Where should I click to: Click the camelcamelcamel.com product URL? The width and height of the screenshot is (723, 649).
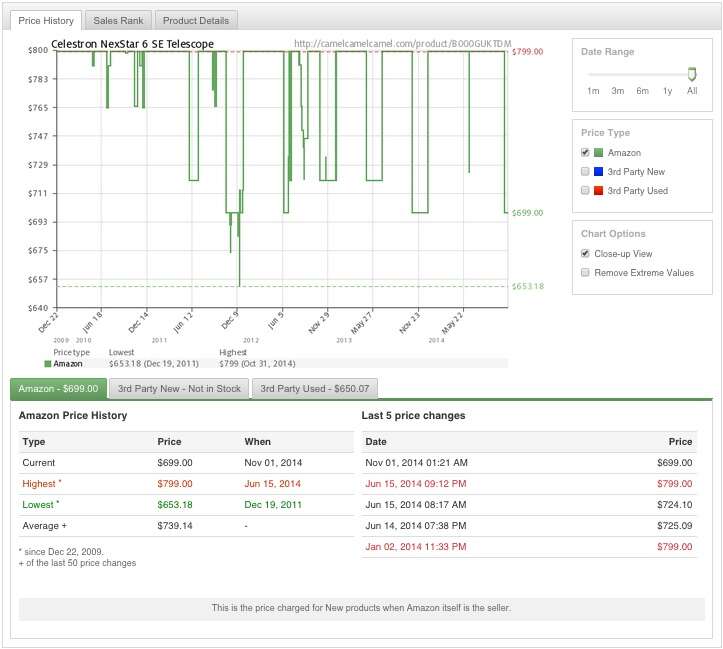pyautogui.click(x=403, y=44)
